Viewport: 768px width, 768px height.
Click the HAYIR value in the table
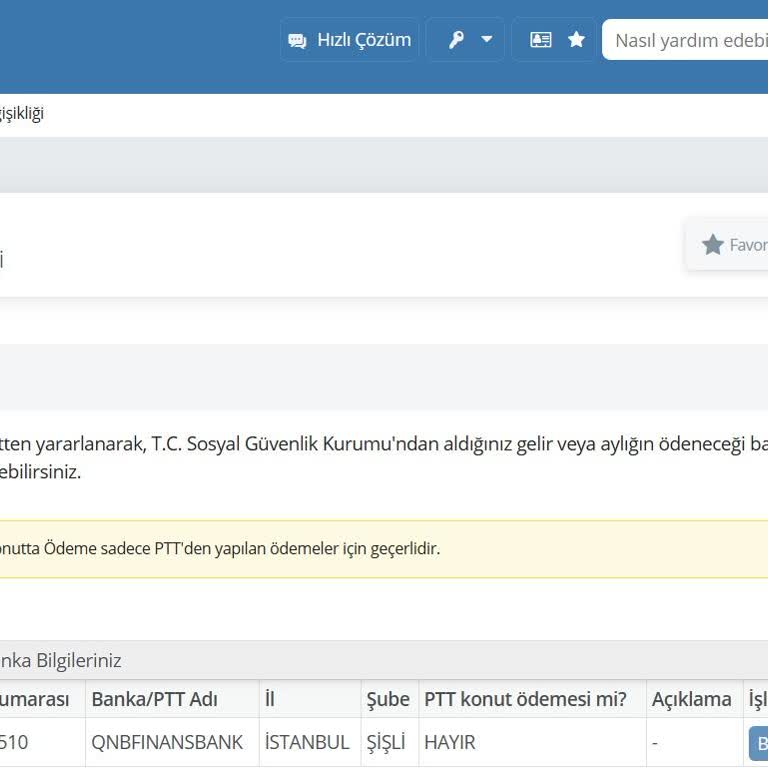click(450, 743)
